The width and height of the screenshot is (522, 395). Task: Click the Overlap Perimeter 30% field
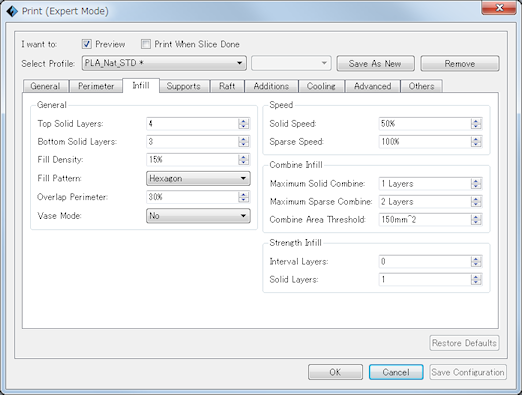click(x=192, y=197)
